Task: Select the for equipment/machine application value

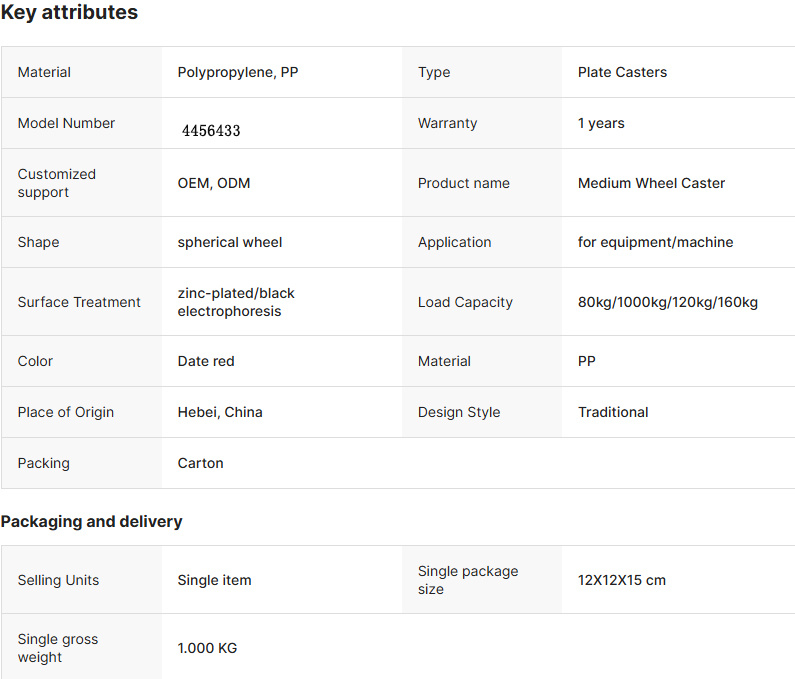Action: [x=655, y=242]
